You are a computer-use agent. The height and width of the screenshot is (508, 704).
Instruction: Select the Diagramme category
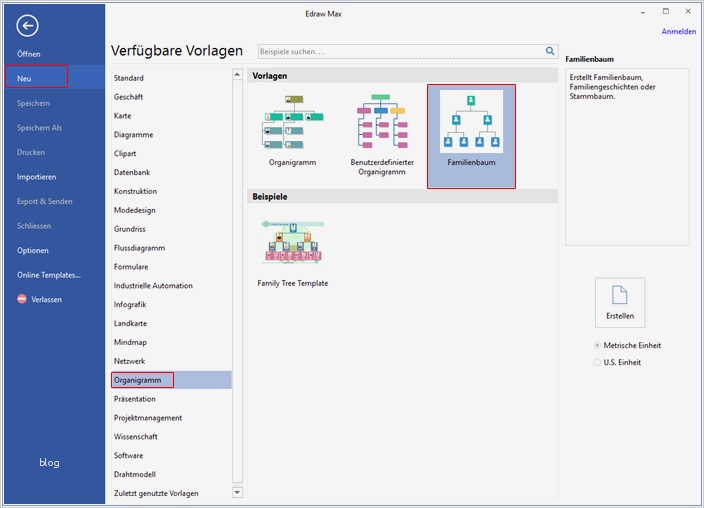(x=133, y=135)
